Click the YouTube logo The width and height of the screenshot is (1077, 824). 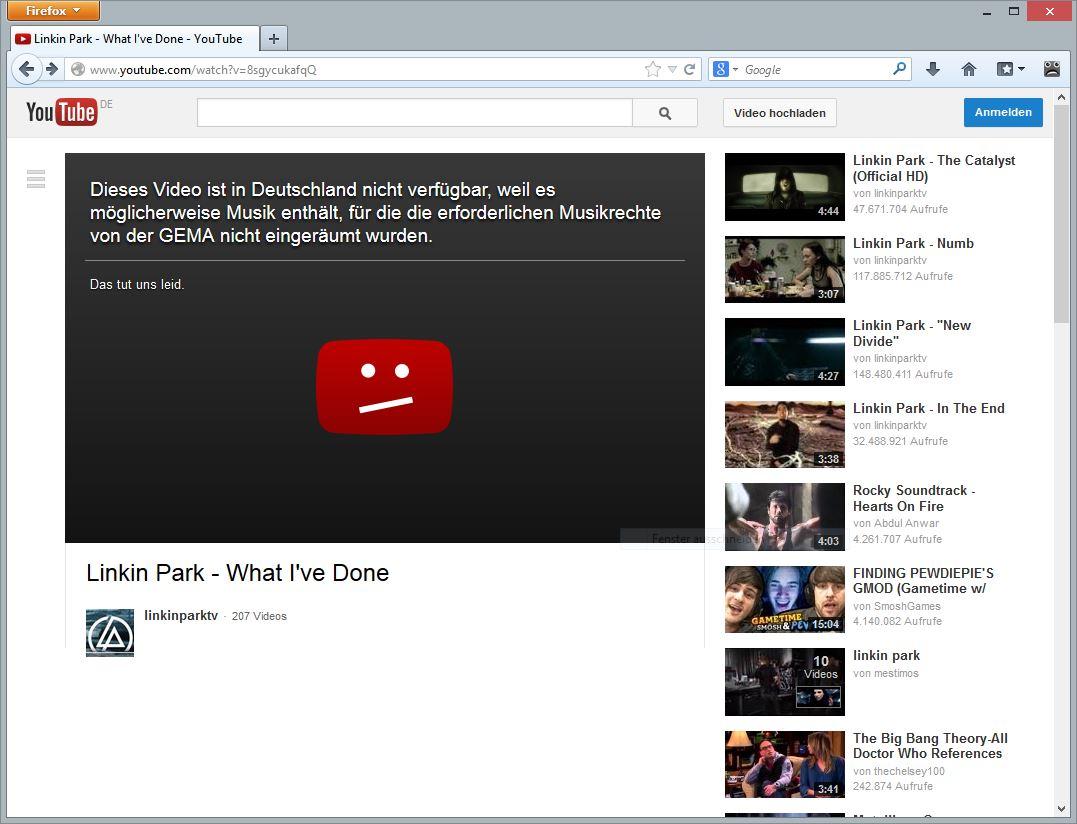pos(61,112)
